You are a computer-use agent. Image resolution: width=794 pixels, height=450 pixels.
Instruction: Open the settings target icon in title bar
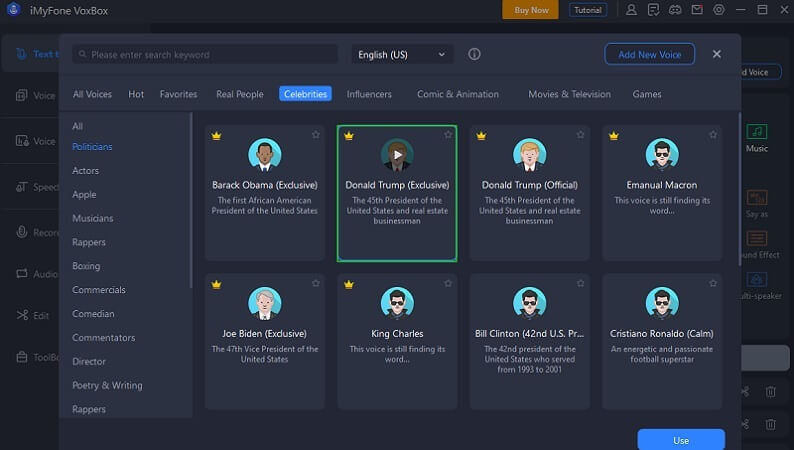click(719, 10)
